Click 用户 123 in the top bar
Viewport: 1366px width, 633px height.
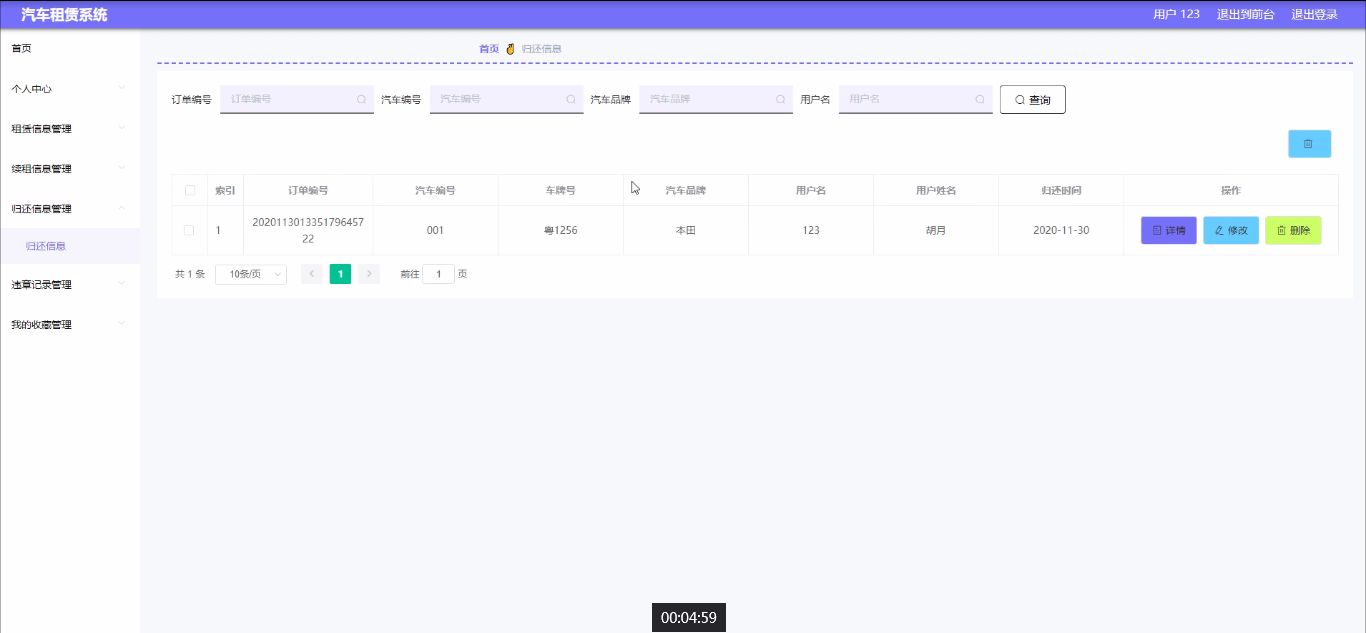[1176, 14]
